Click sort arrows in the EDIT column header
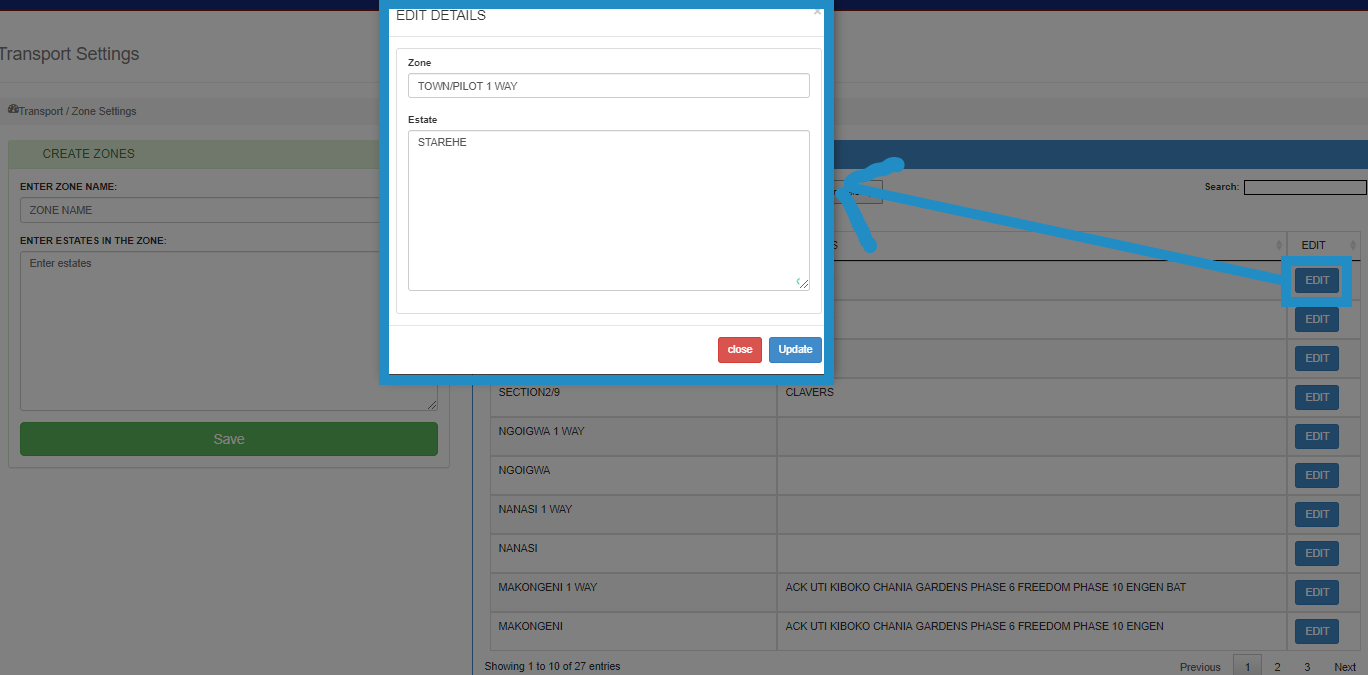The height and width of the screenshot is (675, 1368). pos(1353,246)
